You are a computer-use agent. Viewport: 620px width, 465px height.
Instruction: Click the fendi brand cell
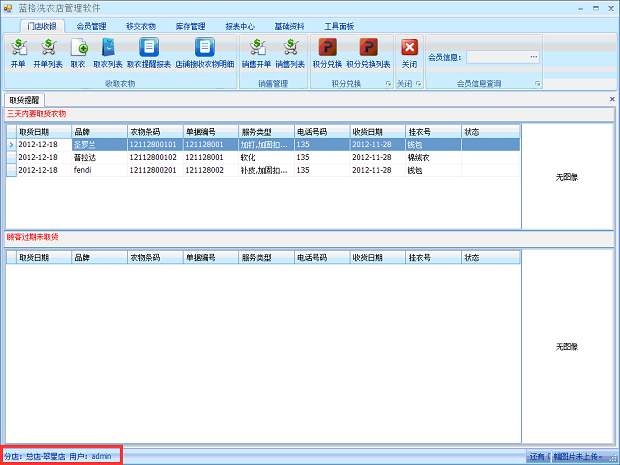click(100, 170)
